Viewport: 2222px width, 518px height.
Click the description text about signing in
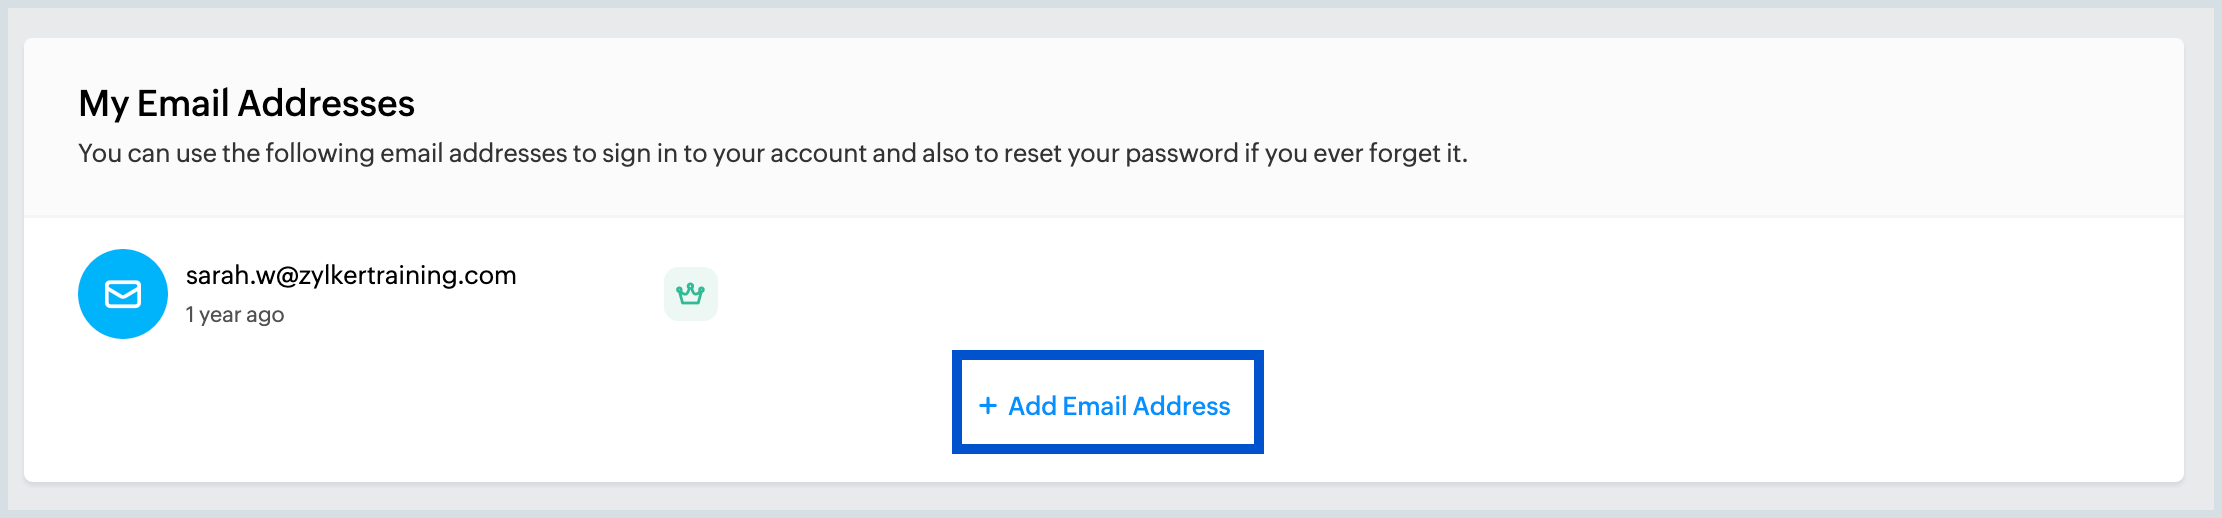click(772, 153)
